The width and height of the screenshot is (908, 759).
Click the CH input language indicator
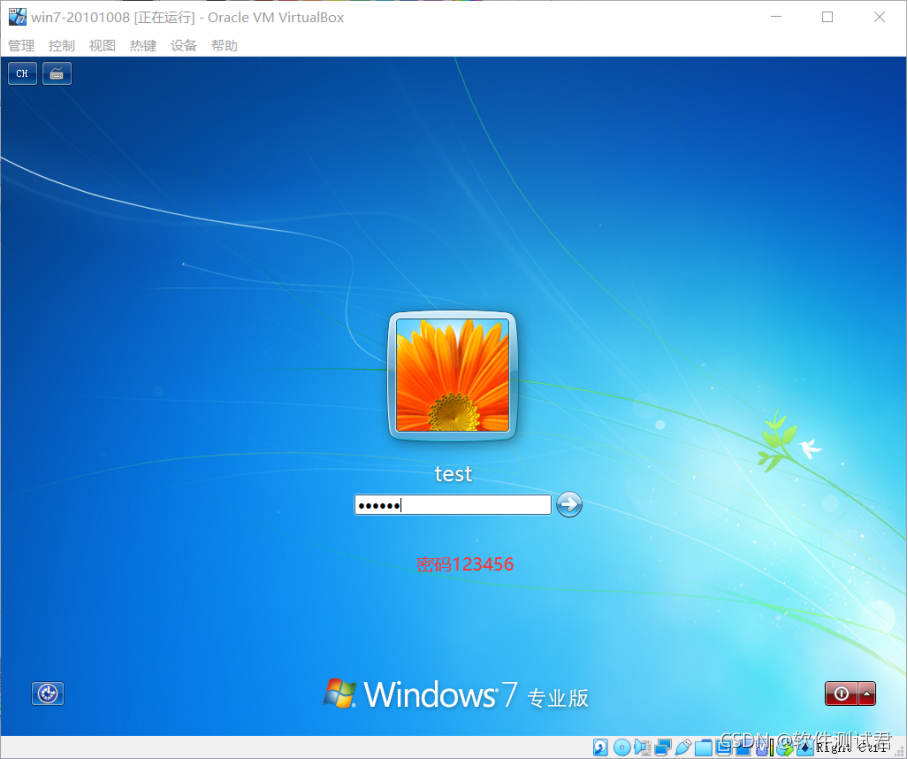tap(23, 74)
